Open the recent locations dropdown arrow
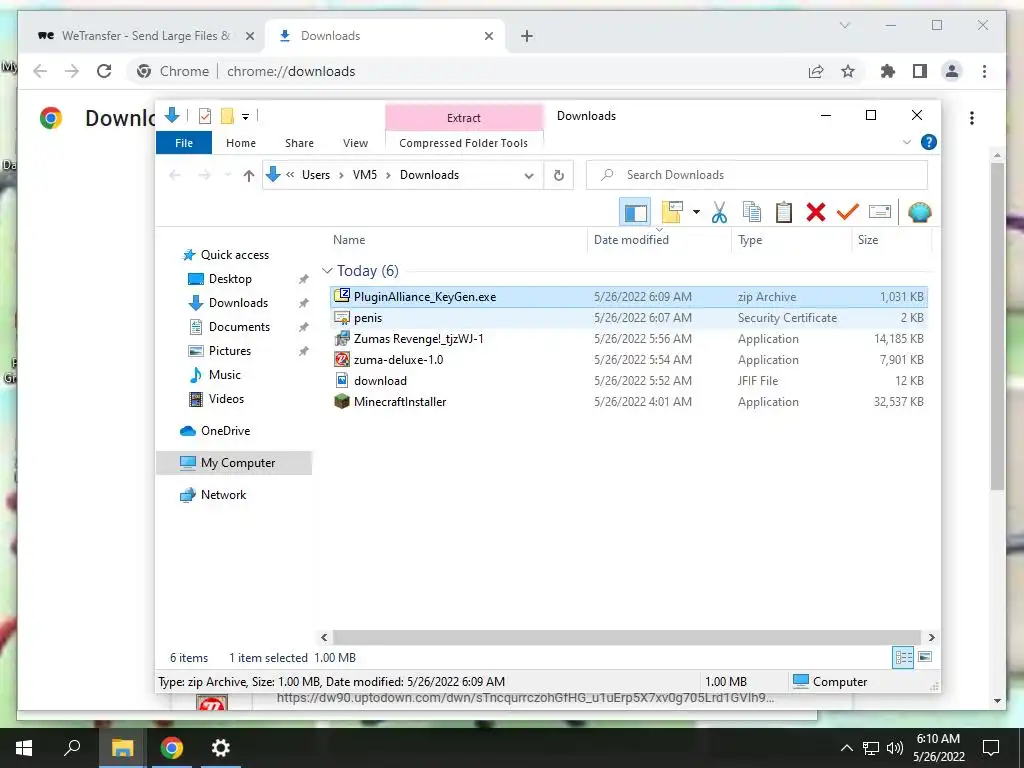This screenshot has height=768, width=1024. tap(227, 175)
